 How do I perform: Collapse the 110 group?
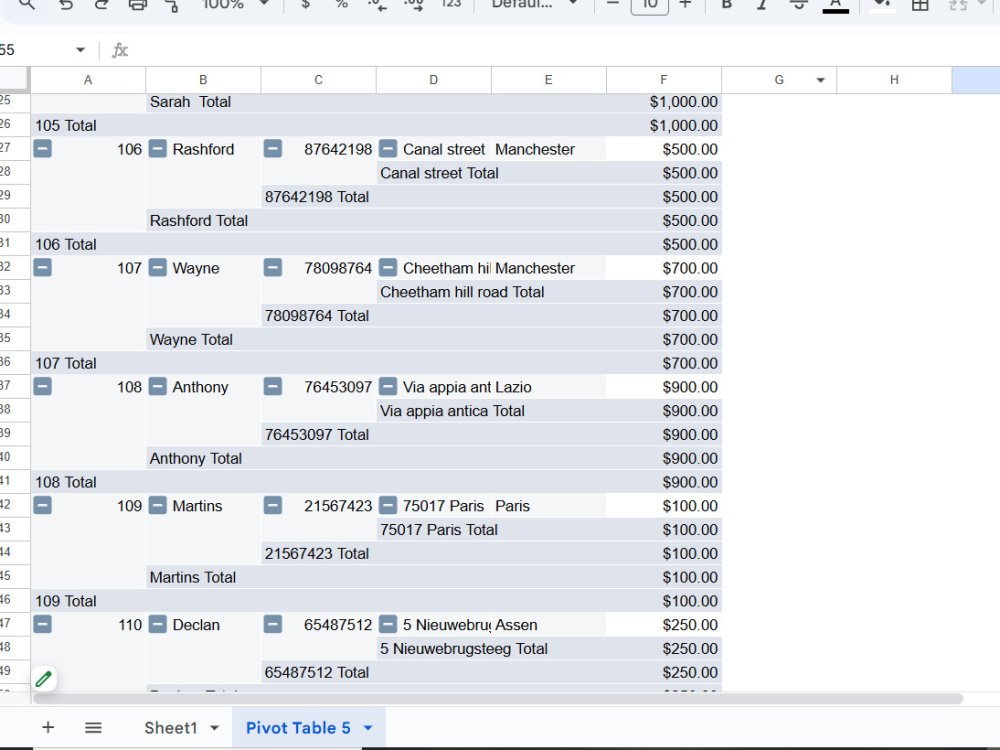43,625
